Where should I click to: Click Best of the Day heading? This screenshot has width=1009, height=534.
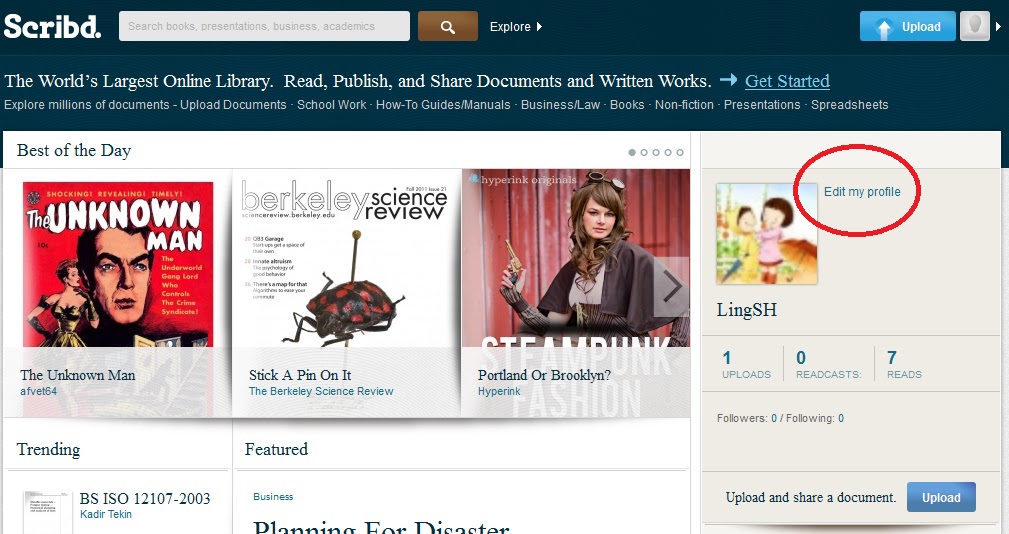(74, 151)
